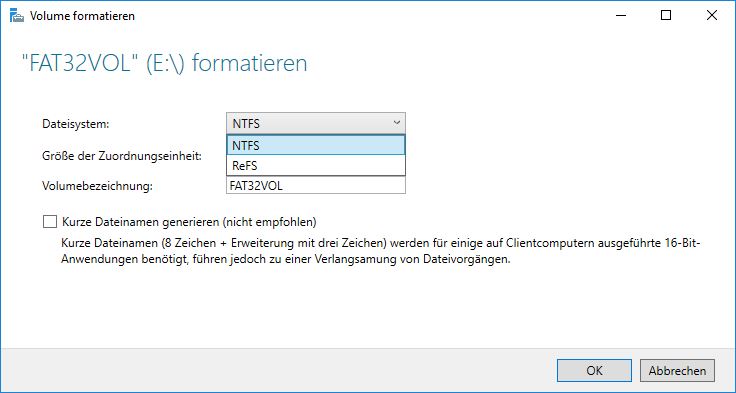
Task: Click the description text about 16-Bit-Anwendungen
Action: [381, 251]
